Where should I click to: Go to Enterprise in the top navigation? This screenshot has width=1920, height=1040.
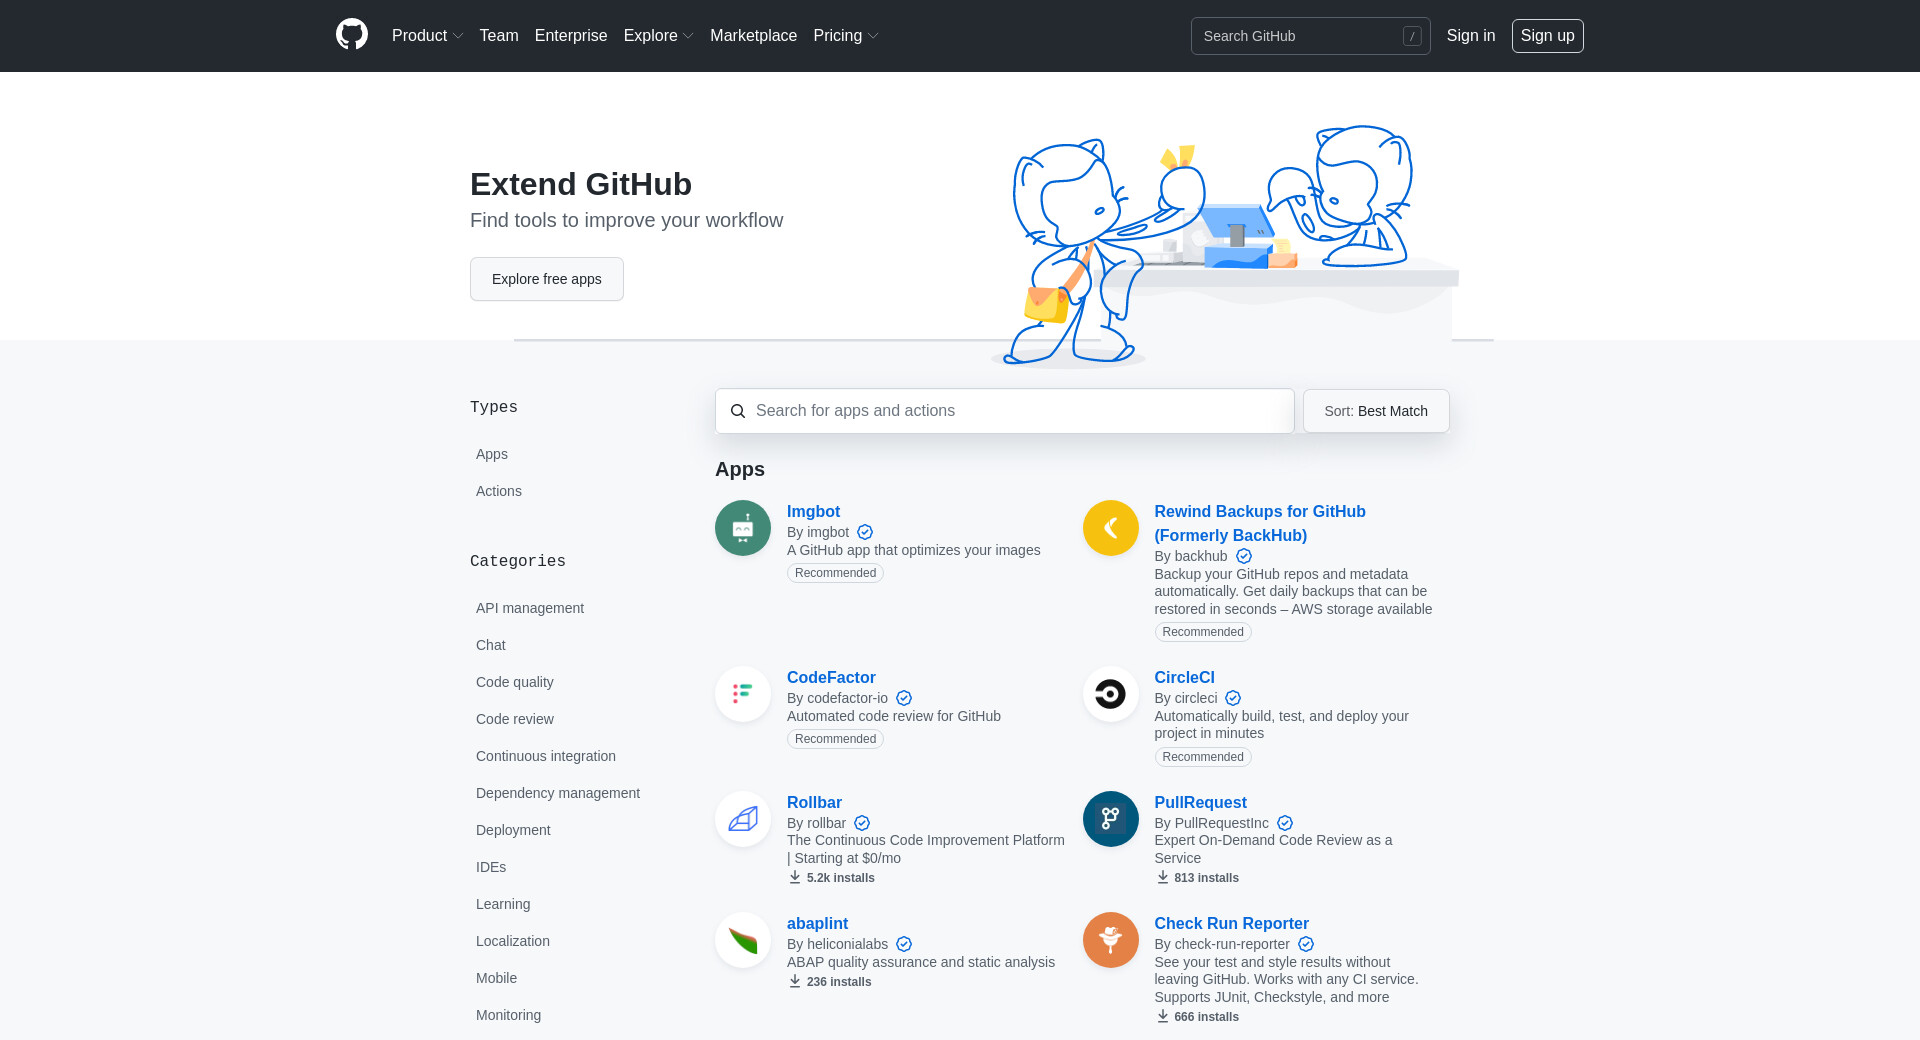pos(571,36)
